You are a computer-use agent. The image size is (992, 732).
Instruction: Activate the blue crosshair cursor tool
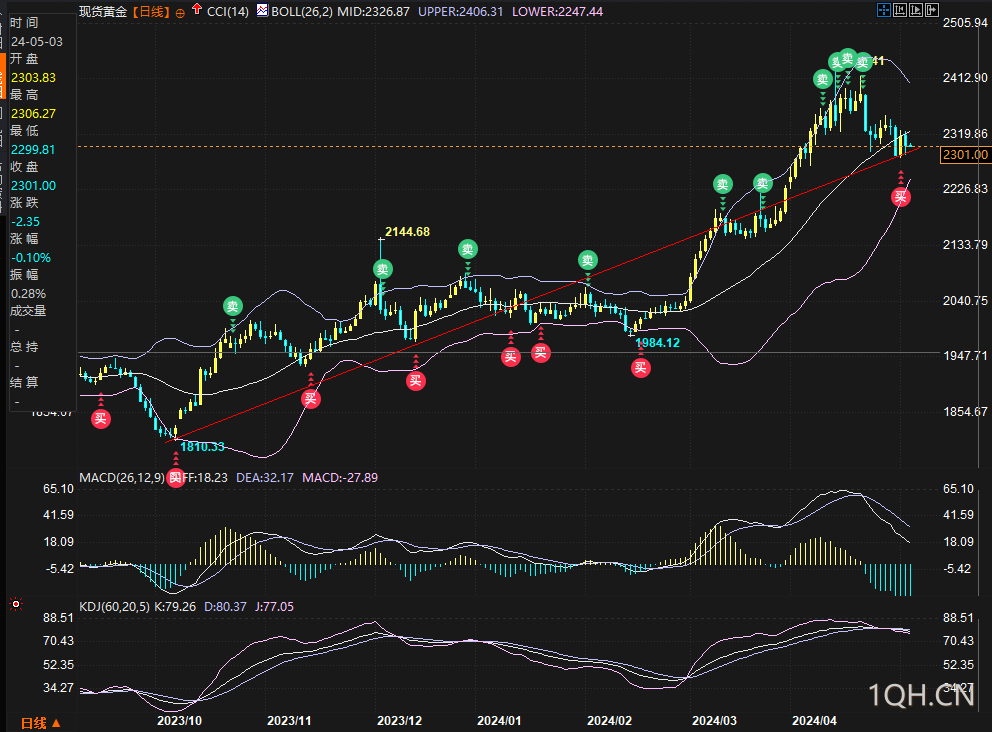pos(883,10)
